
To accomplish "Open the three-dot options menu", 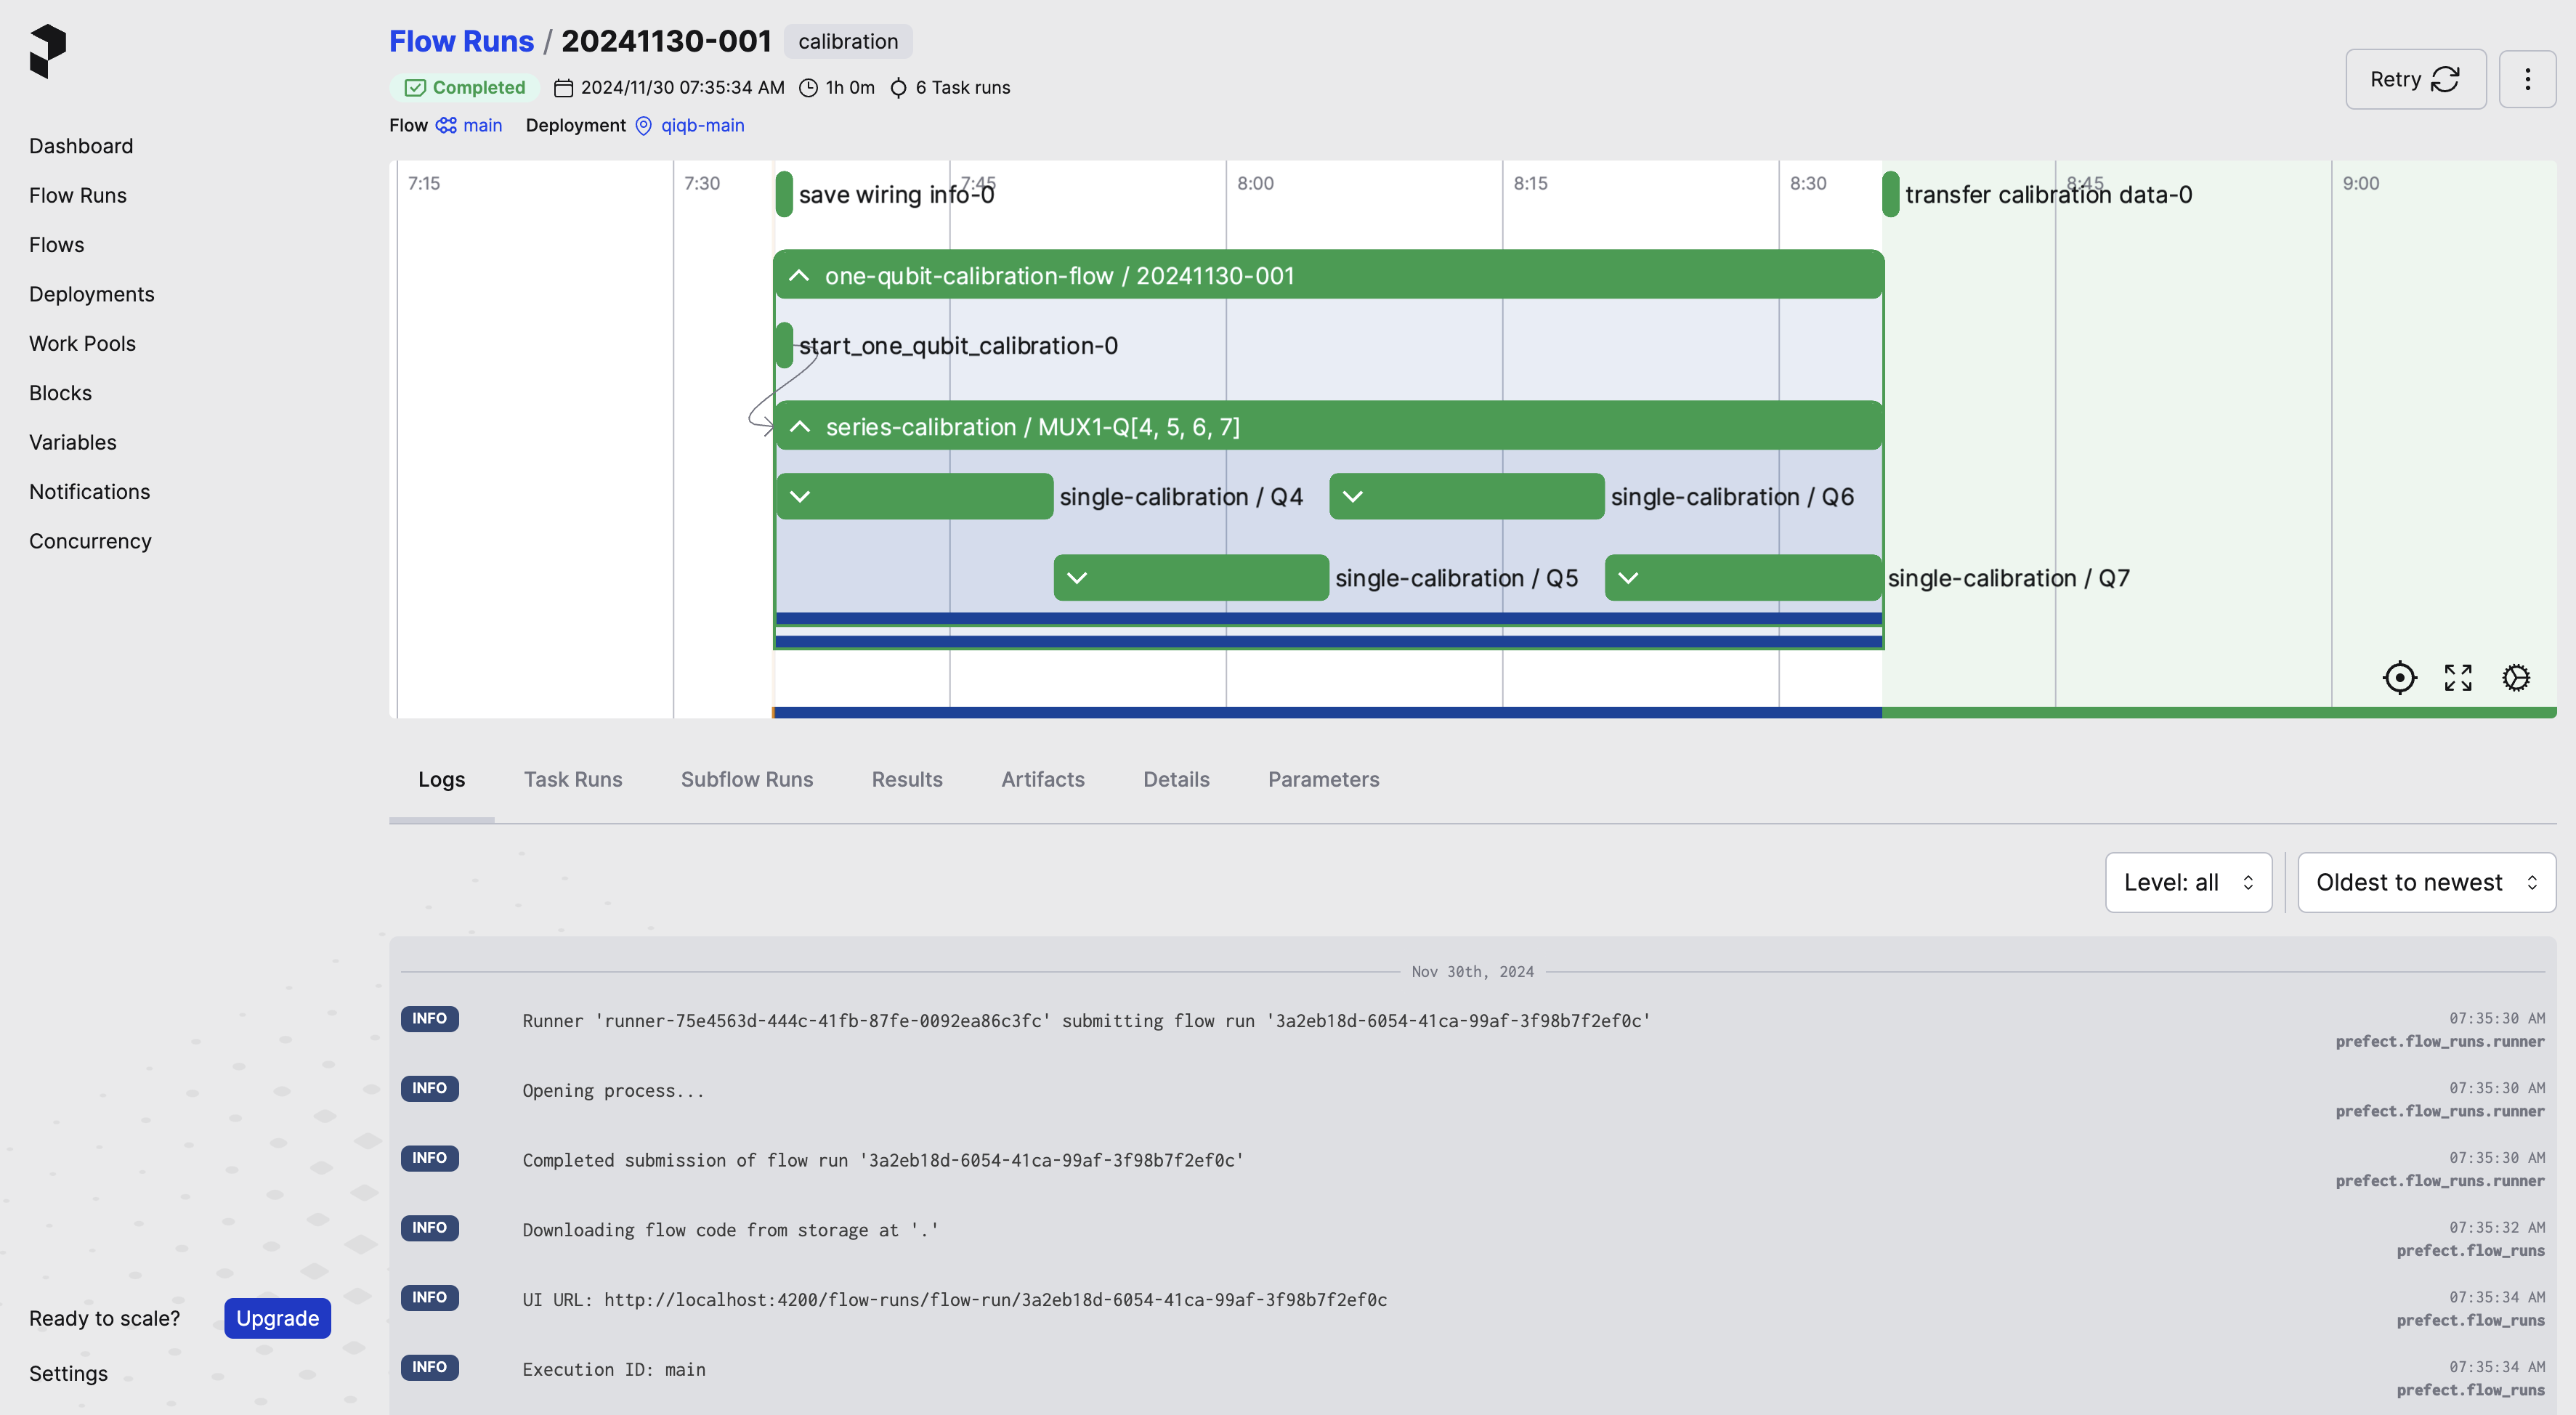I will pyautogui.click(x=2527, y=79).
